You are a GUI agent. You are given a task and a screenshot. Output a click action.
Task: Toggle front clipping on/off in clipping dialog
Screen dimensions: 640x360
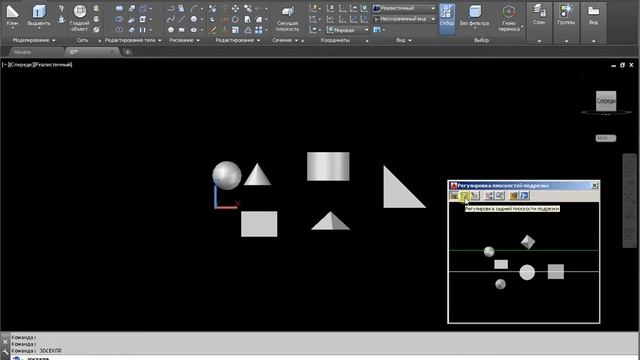tap(514, 196)
